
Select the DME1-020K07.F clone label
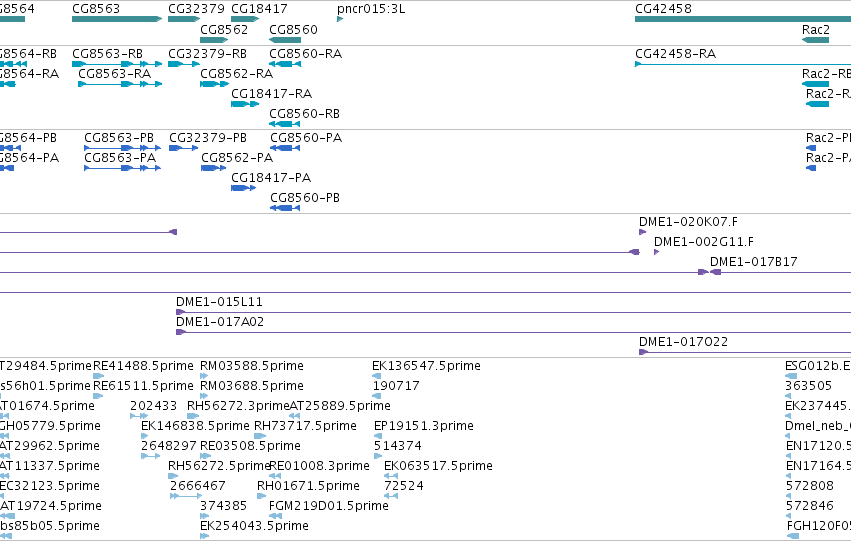tap(688, 222)
